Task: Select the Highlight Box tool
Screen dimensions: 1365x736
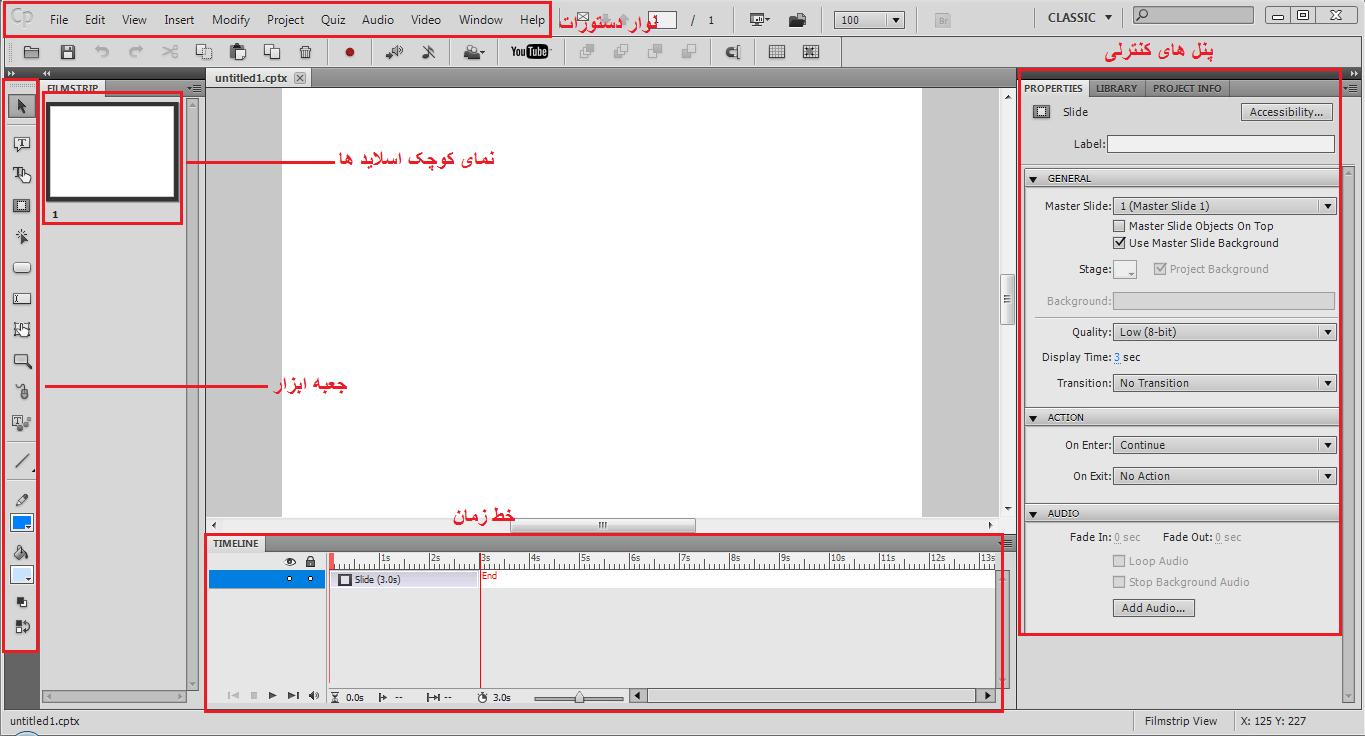Action: [x=22, y=206]
